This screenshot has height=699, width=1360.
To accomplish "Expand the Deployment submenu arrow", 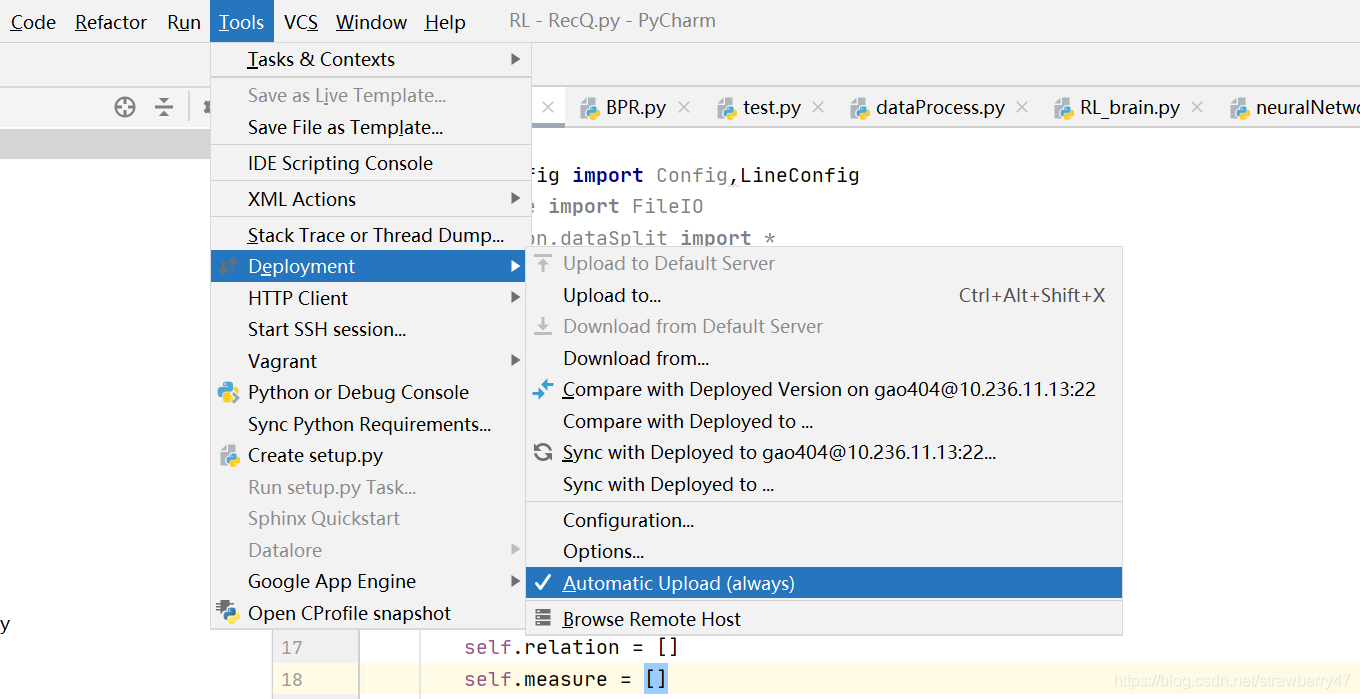I will [x=516, y=266].
